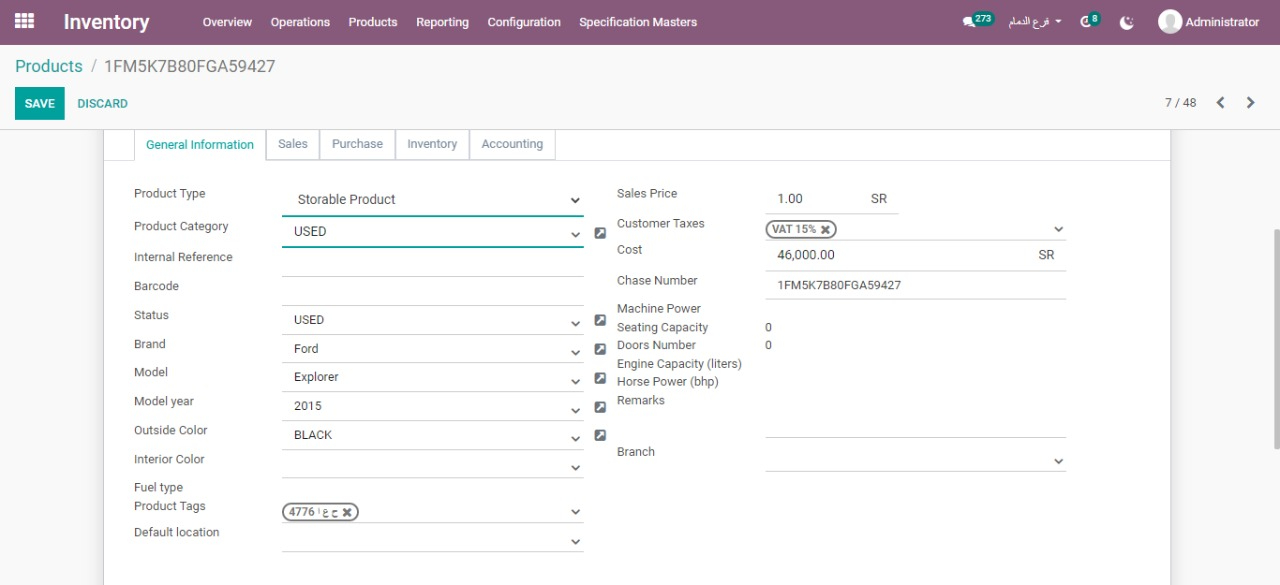The width and height of the screenshot is (1280, 585).
Task: Open external link for Product Category USED
Action: coord(600,233)
